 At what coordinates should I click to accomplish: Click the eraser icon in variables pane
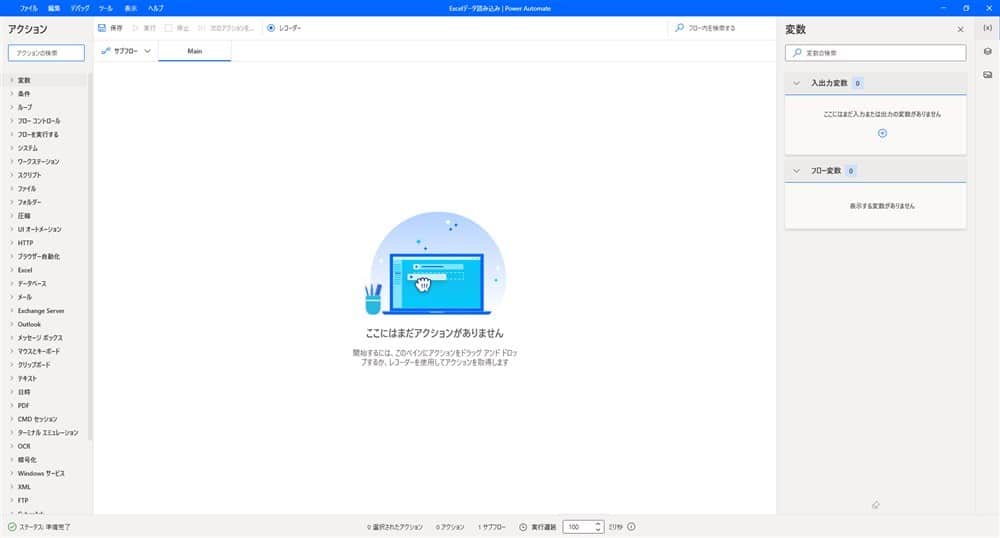point(876,505)
